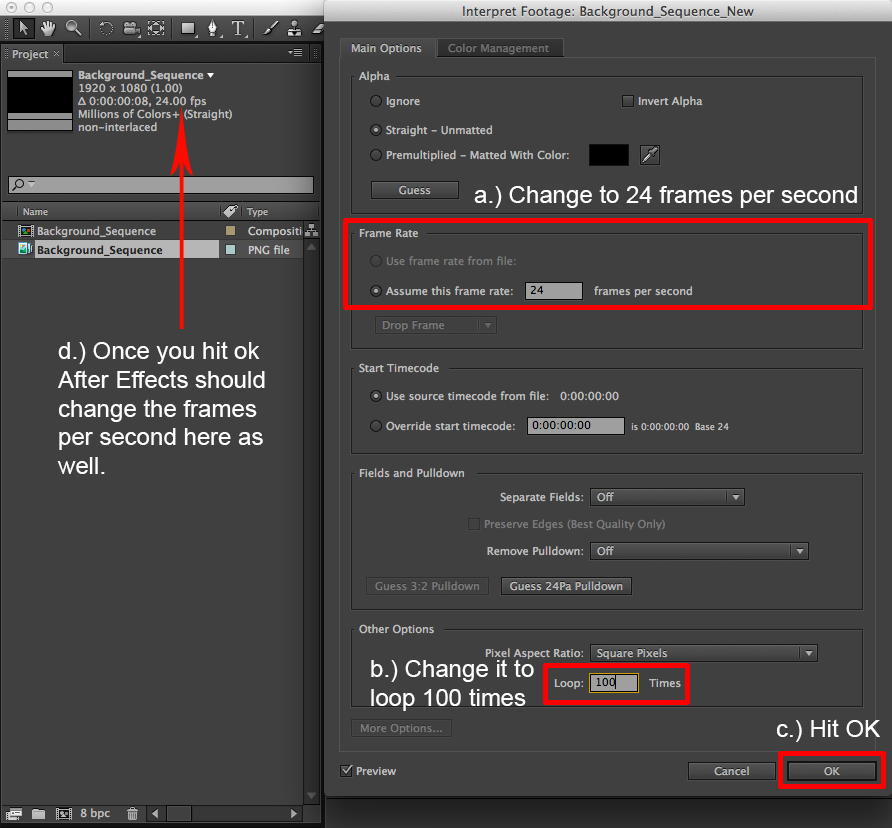
Task: Enable the Invert Alpha checkbox
Action: point(628,101)
